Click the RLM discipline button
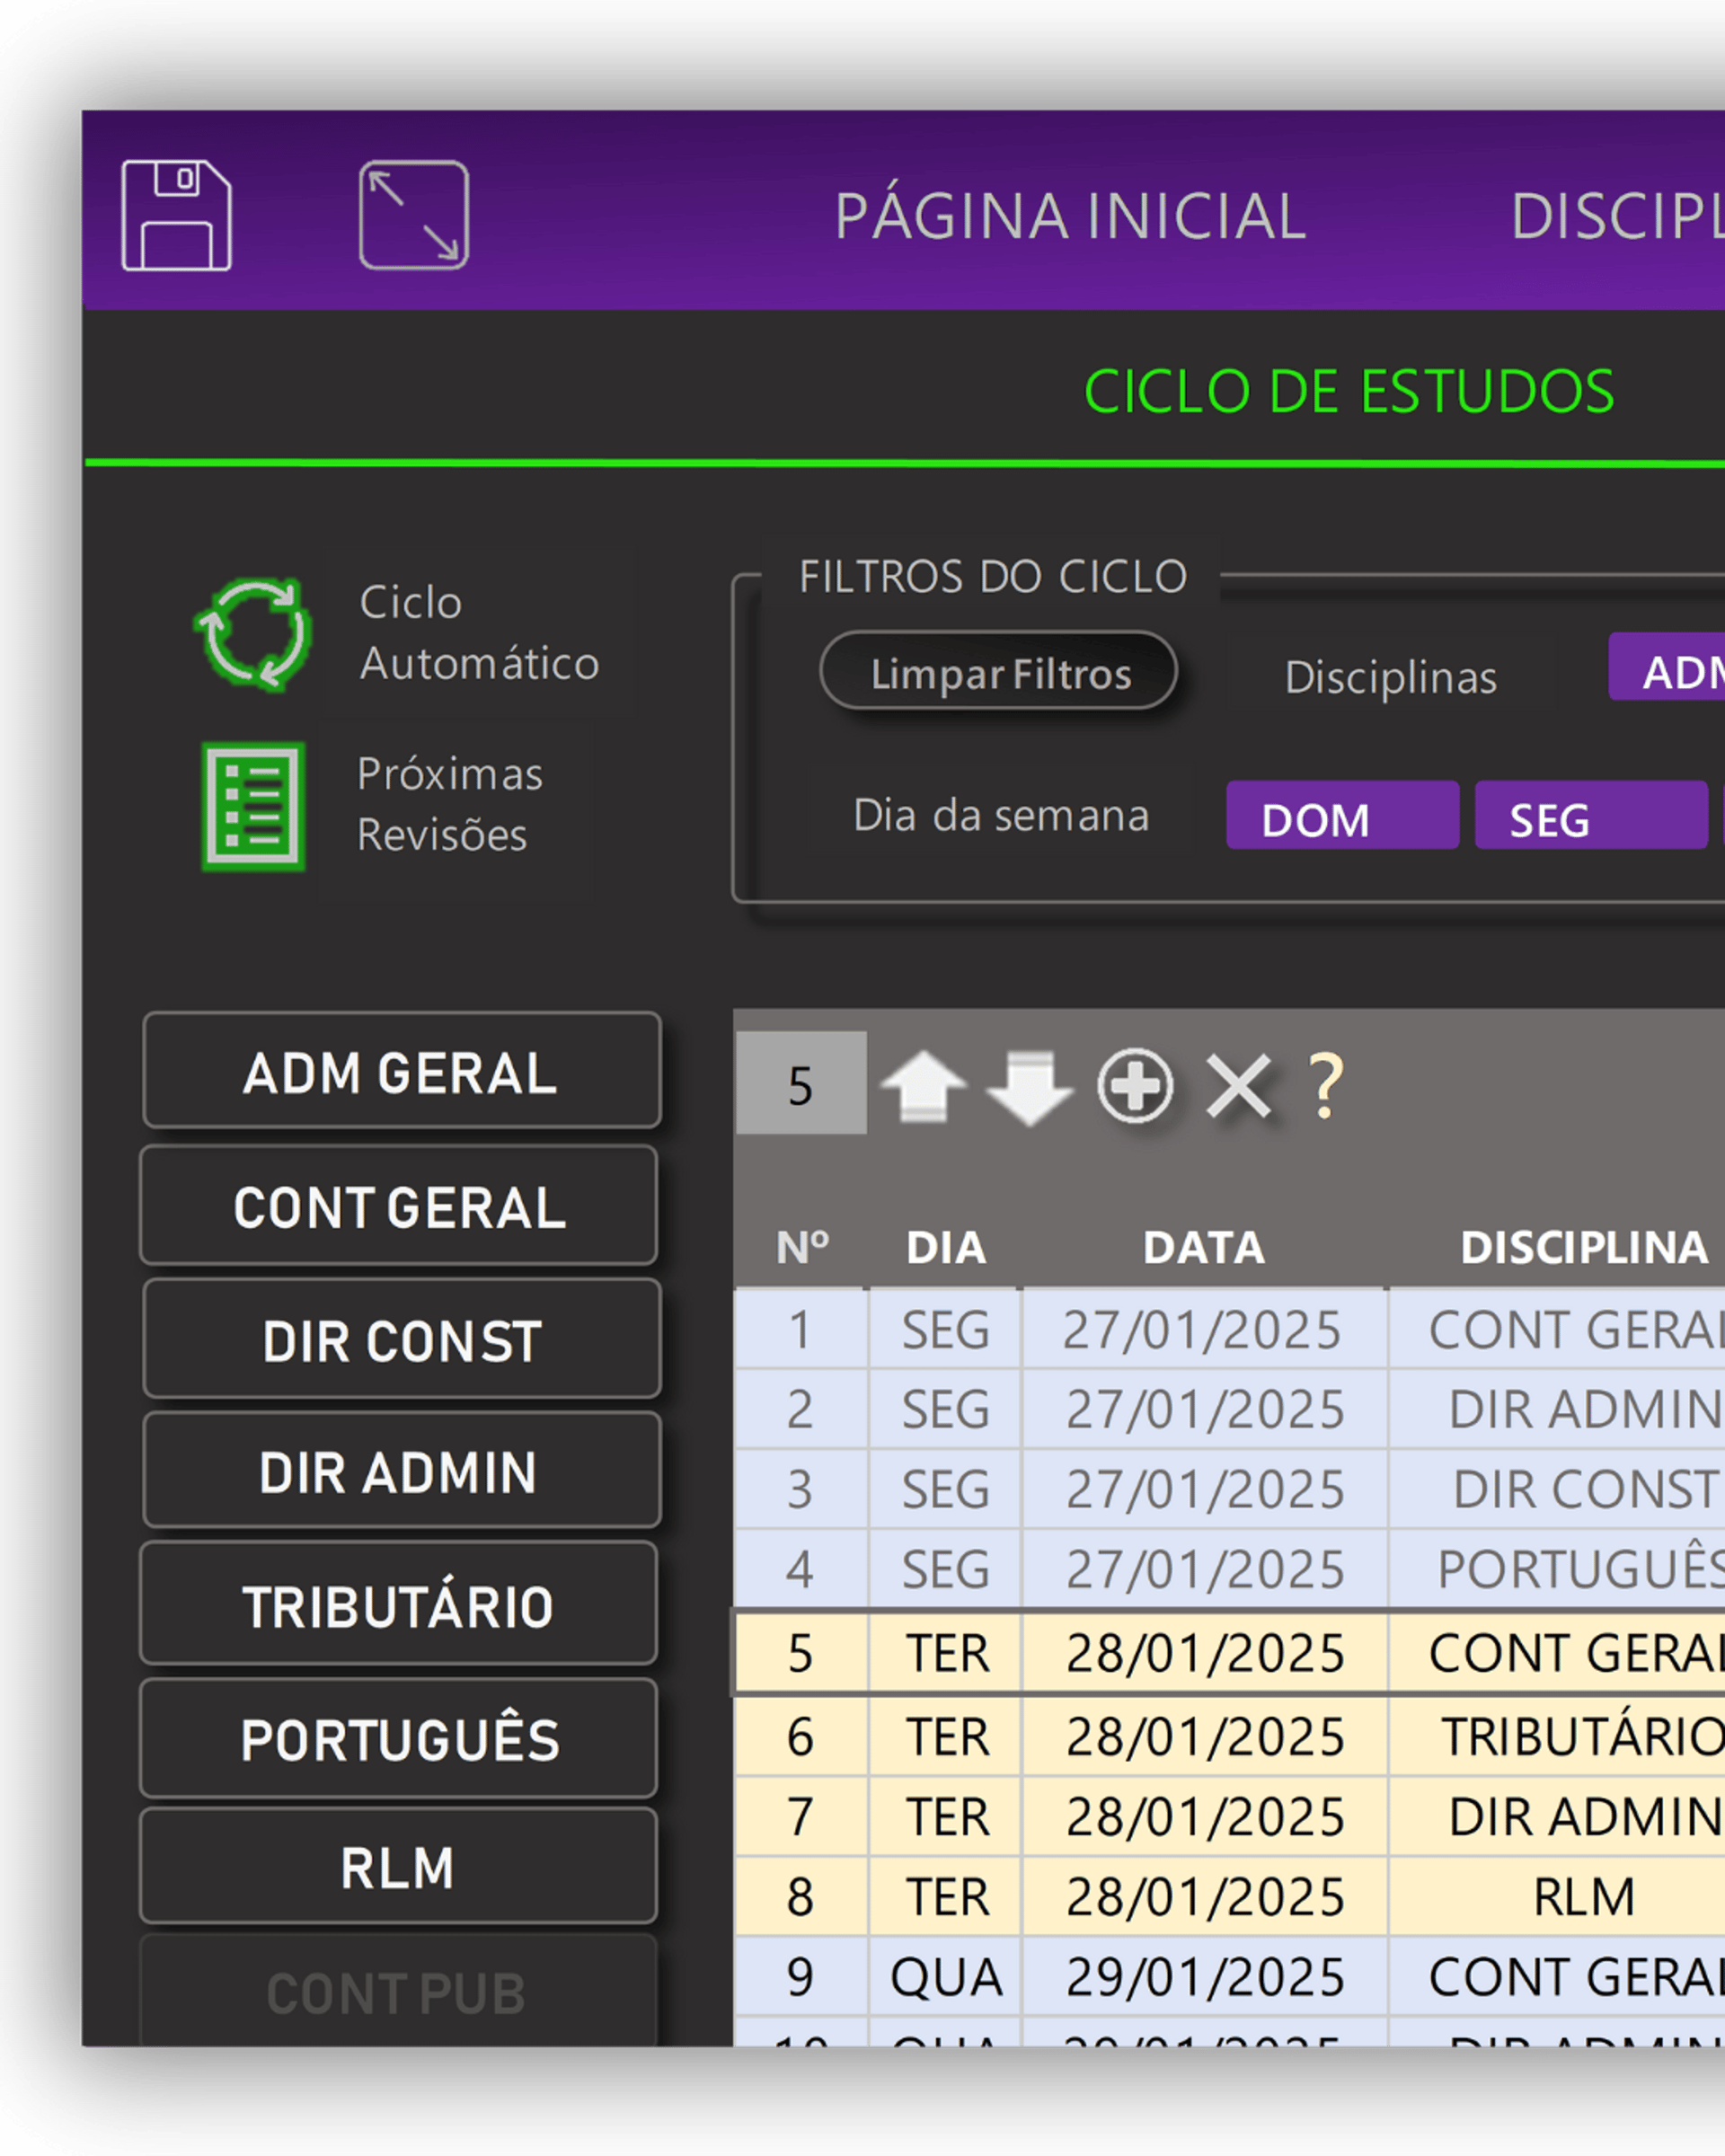The image size is (1725, 2156). pyautogui.click(x=398, y=1868)
